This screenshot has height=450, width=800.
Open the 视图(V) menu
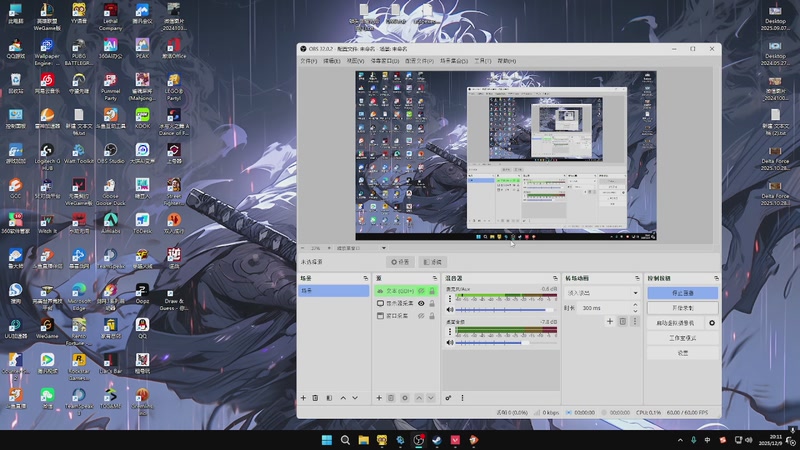(356, 61)
